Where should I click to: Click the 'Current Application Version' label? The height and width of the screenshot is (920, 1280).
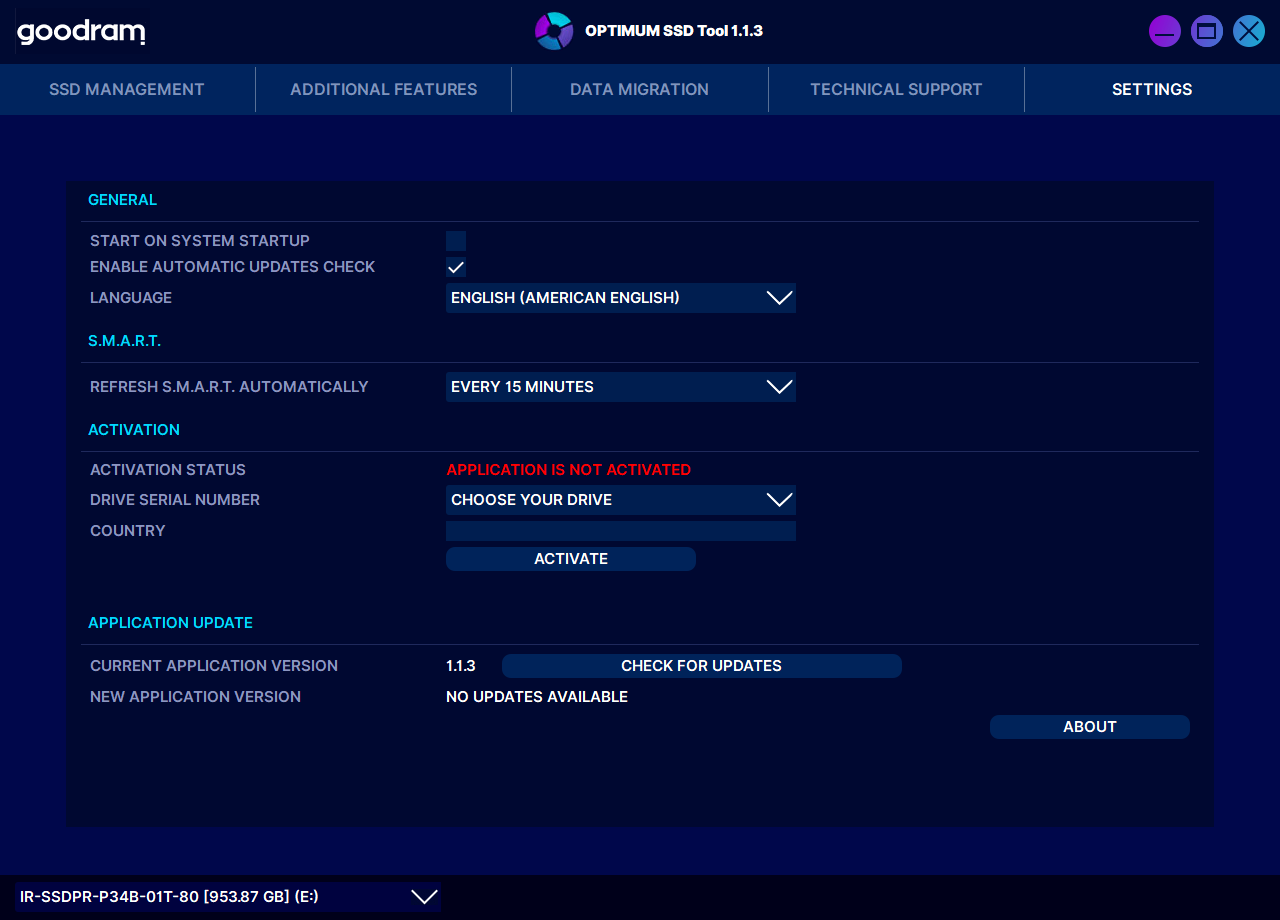(x=214, y=666)
